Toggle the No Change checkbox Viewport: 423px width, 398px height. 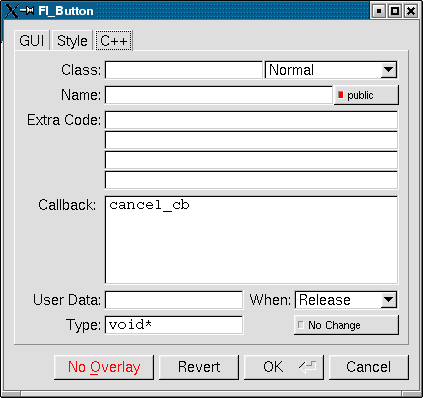pos(346,325)
